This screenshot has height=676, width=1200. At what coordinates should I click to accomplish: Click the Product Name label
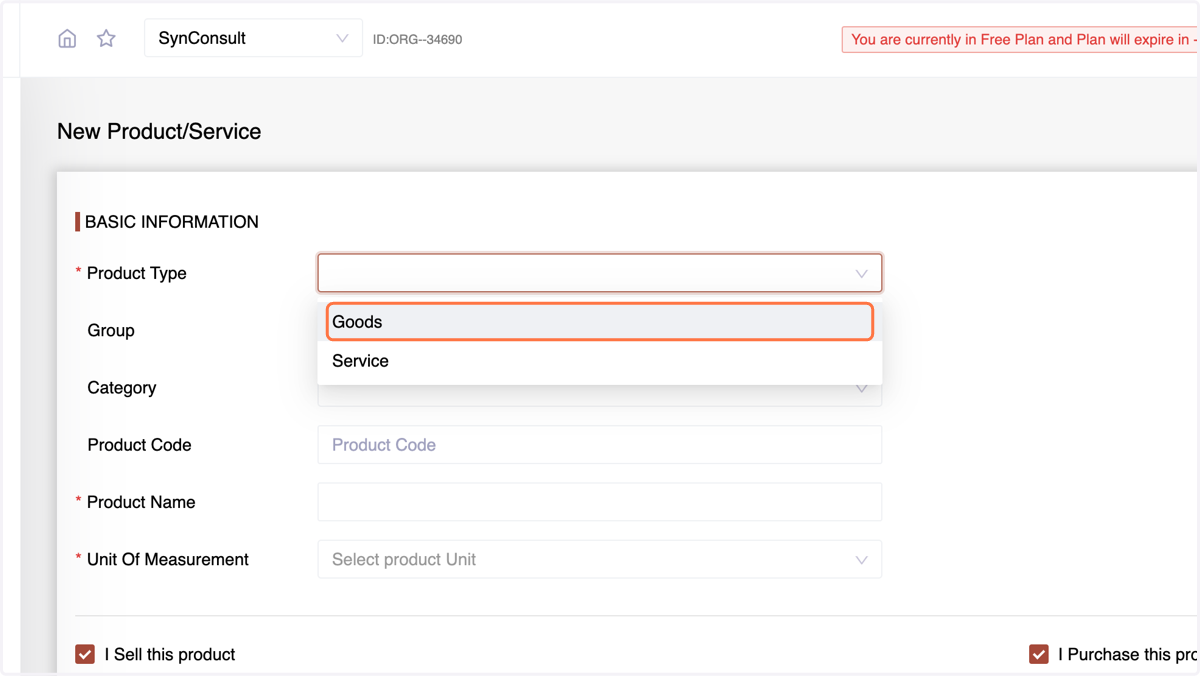pos(141,502)
